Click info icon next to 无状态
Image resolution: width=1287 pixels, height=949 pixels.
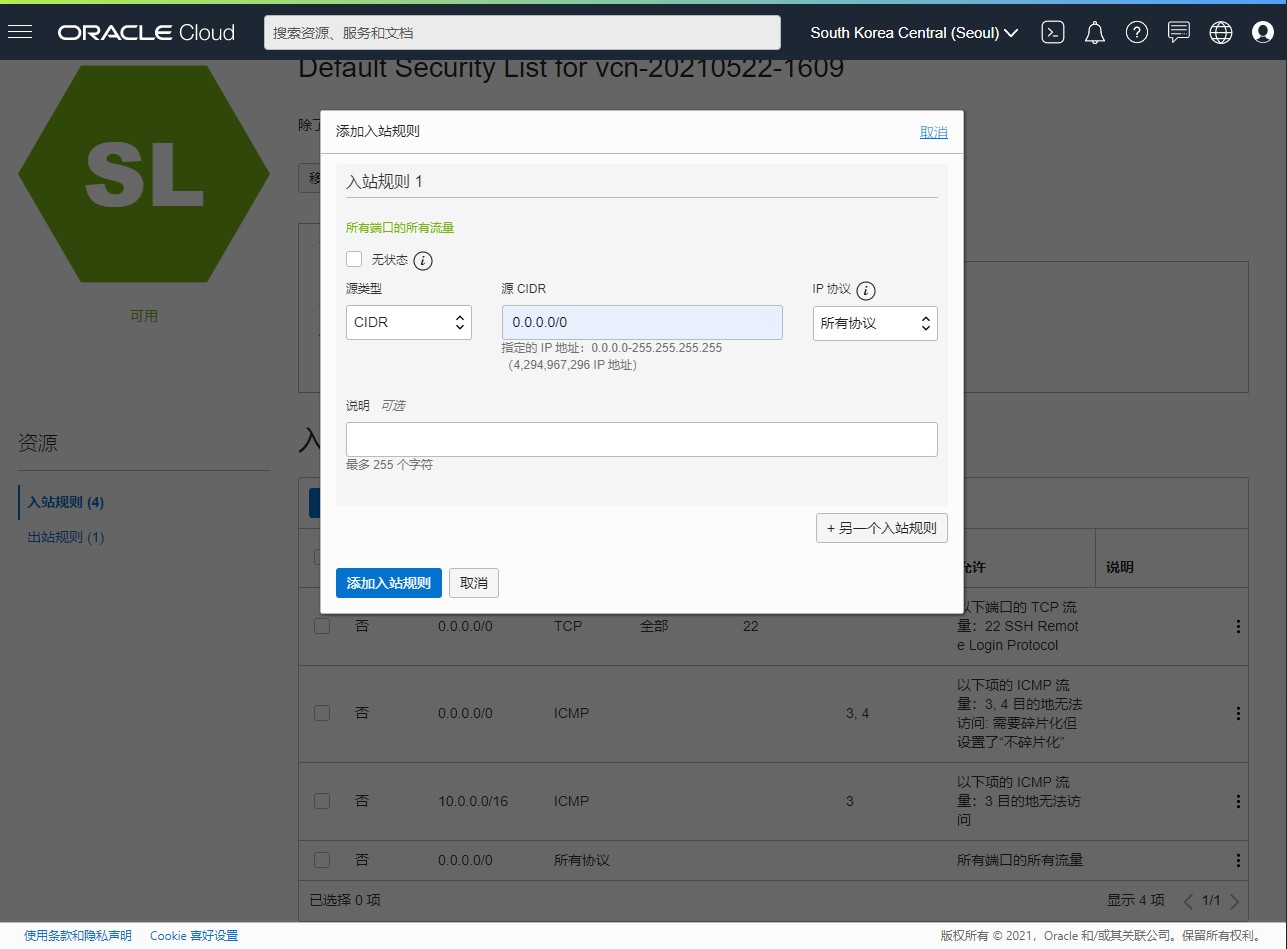423,261
